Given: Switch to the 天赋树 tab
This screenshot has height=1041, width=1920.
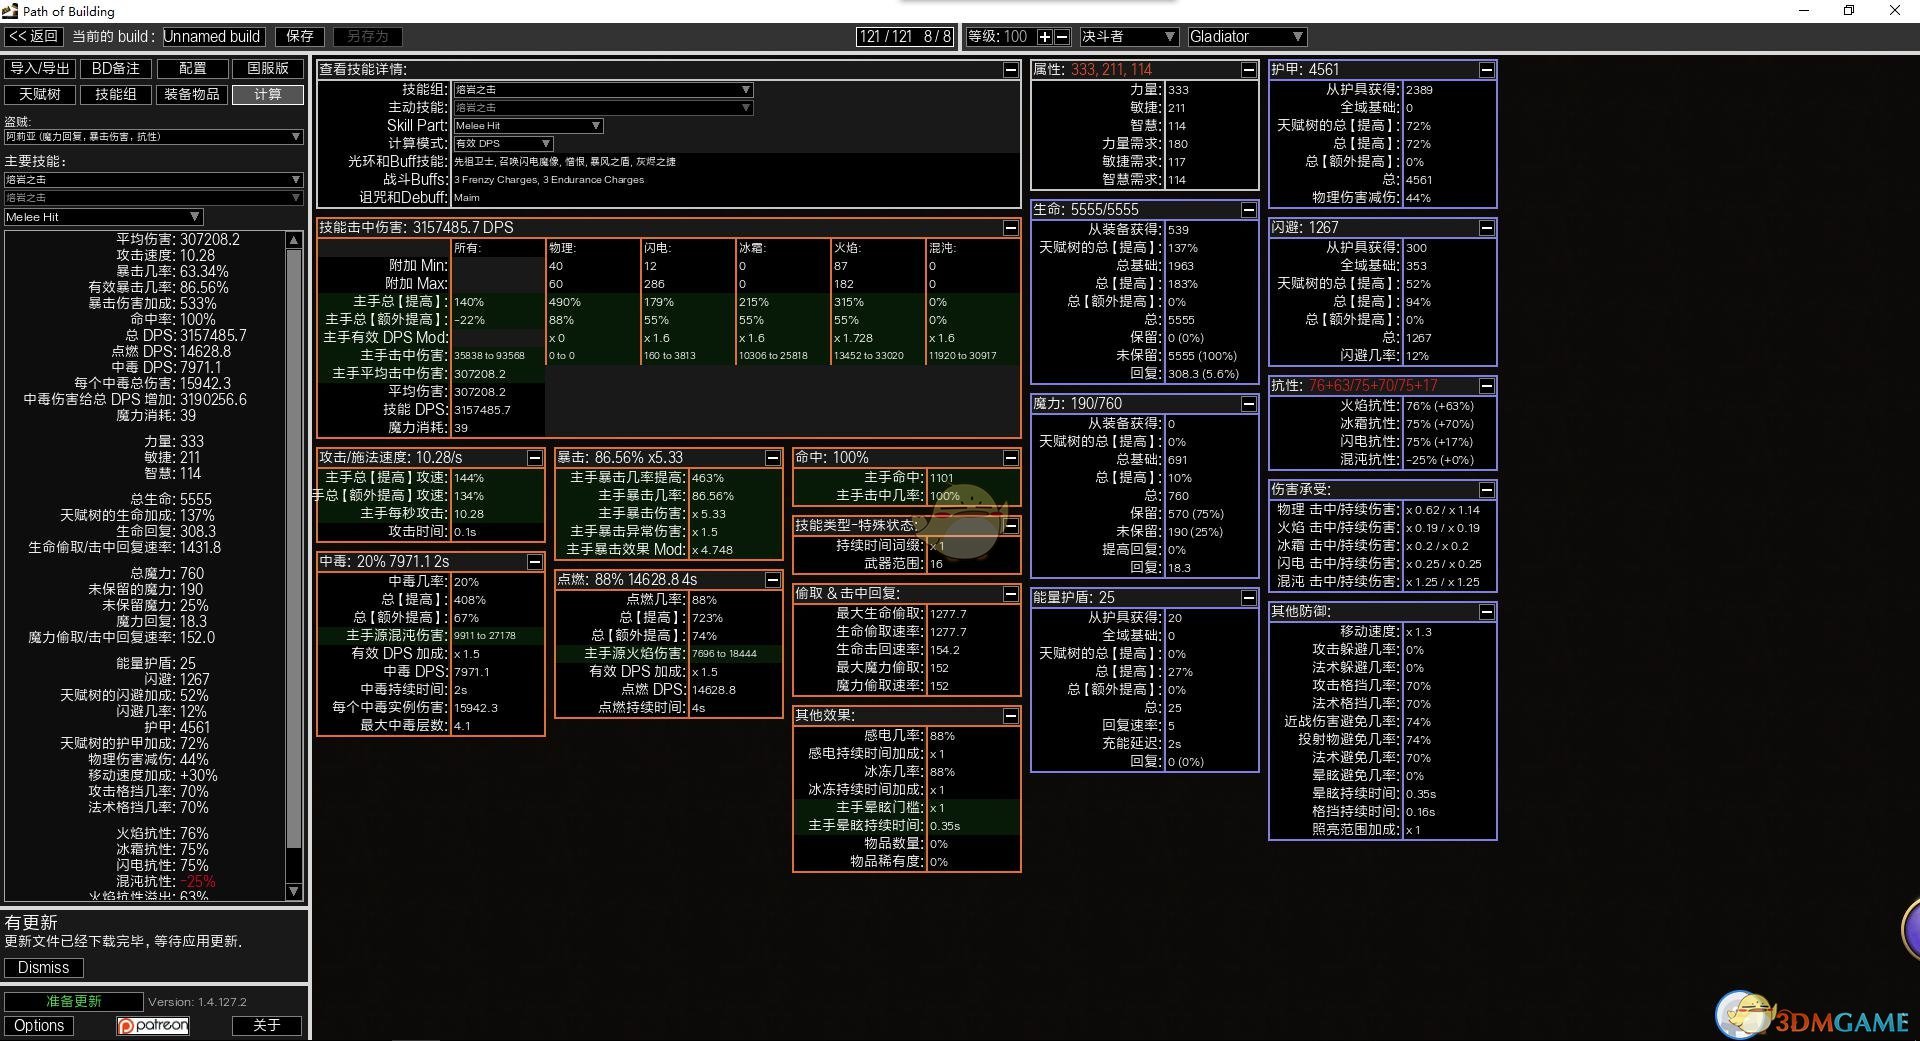Looking at the screenshot, I should pos(40,94).
